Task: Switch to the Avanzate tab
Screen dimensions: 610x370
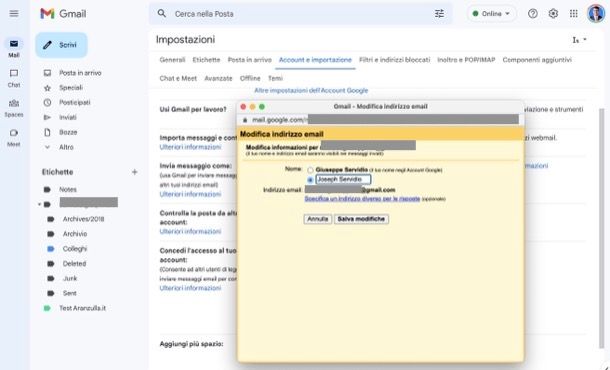Action: [218, 78]
